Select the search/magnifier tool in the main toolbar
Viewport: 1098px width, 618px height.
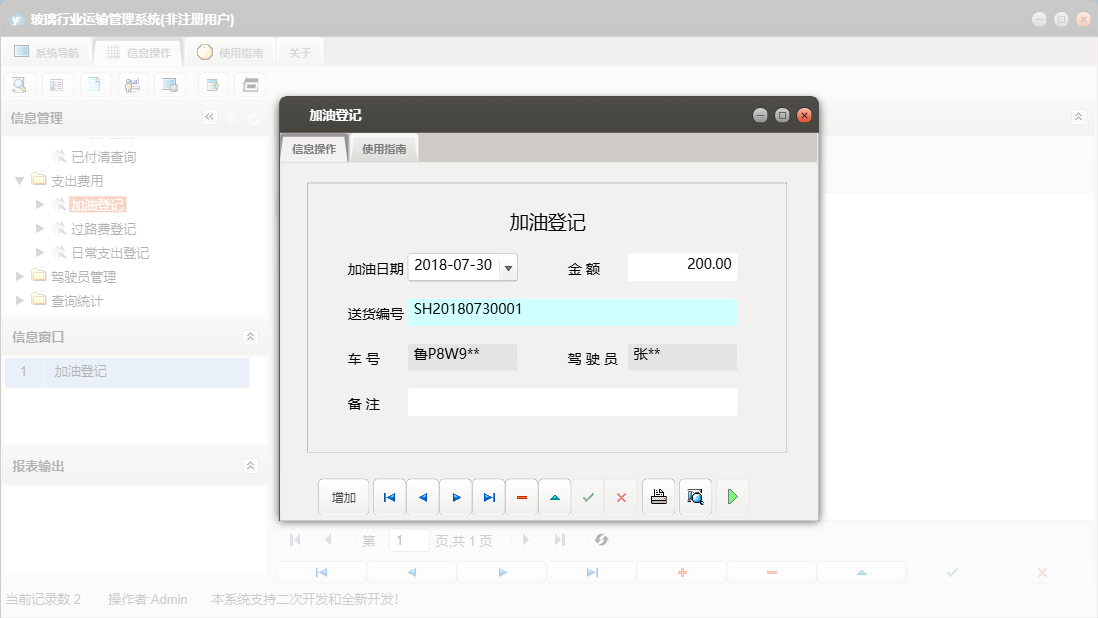pos(20,84)
